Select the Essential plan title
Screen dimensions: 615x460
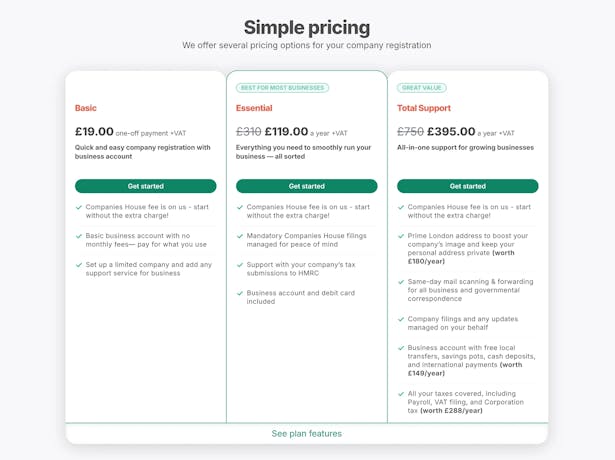[x=254, y=108]
